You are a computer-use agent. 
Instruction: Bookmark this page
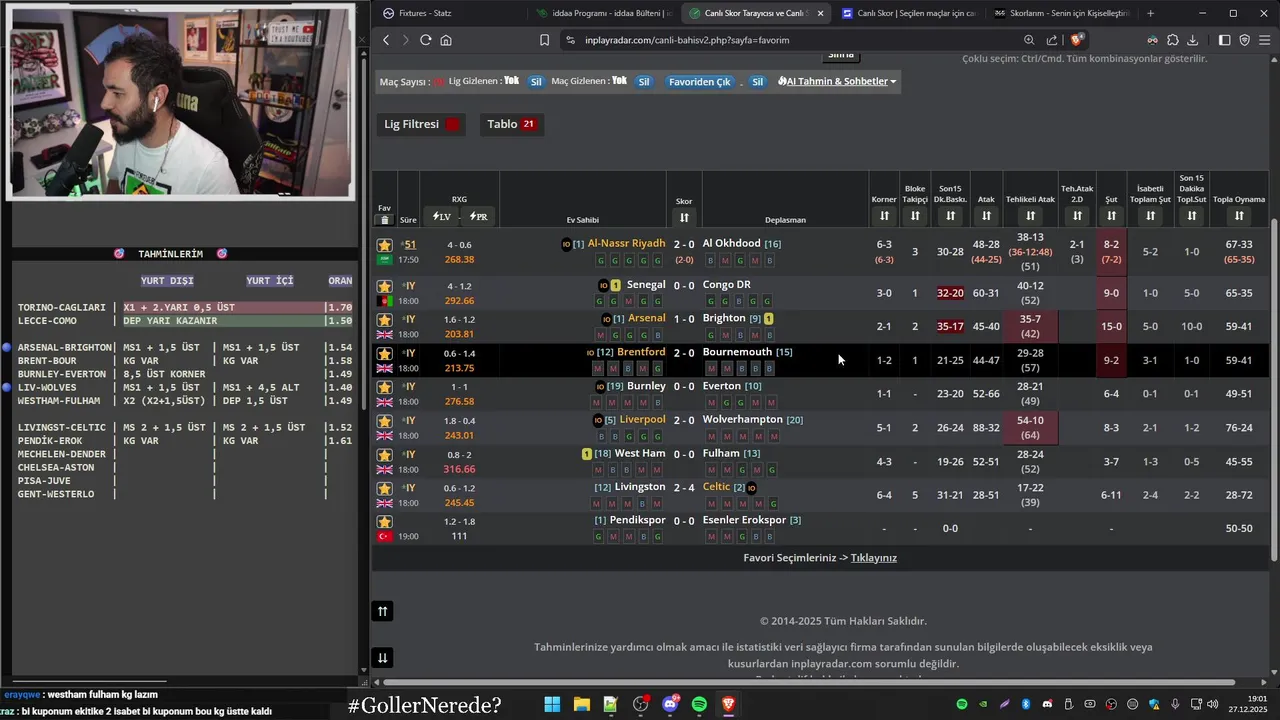[x=544, y=40]
